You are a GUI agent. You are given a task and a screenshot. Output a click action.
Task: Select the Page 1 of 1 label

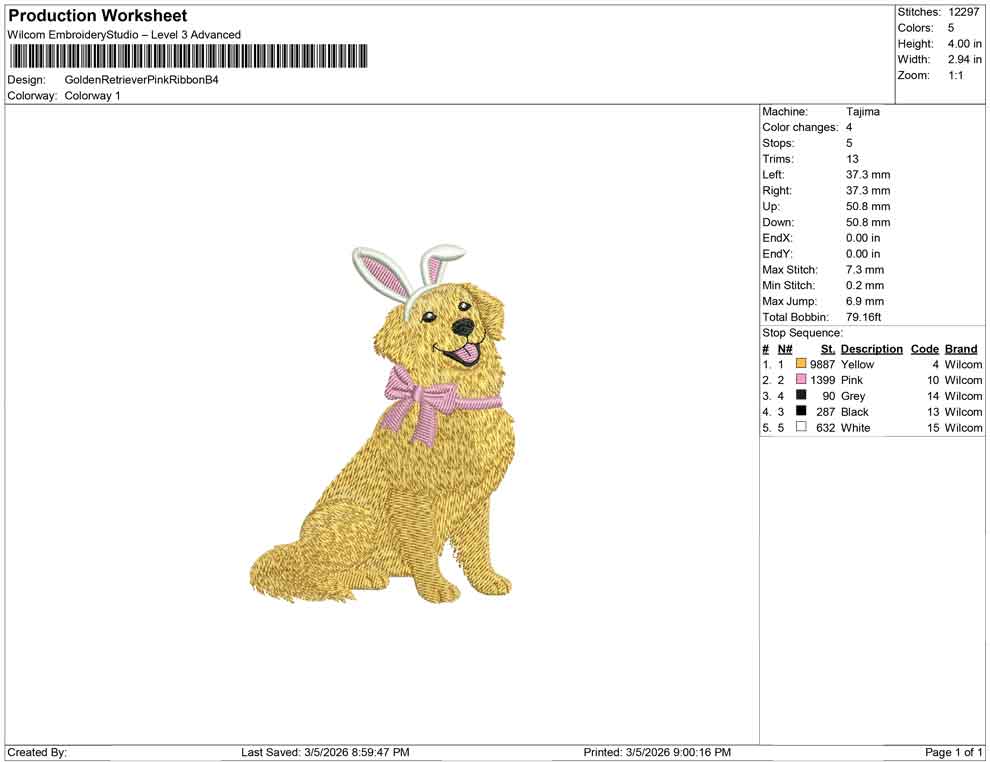[951, 751]
